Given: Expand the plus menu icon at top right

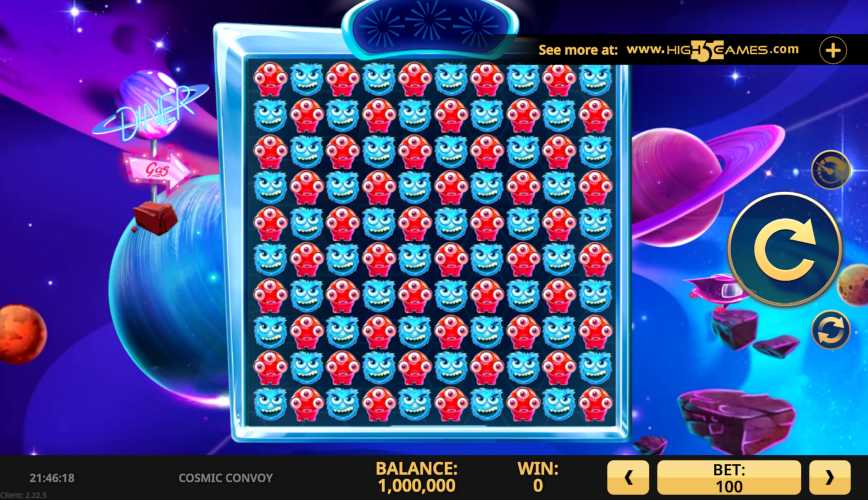Looking at the screenshot, I should pos(833,50).
